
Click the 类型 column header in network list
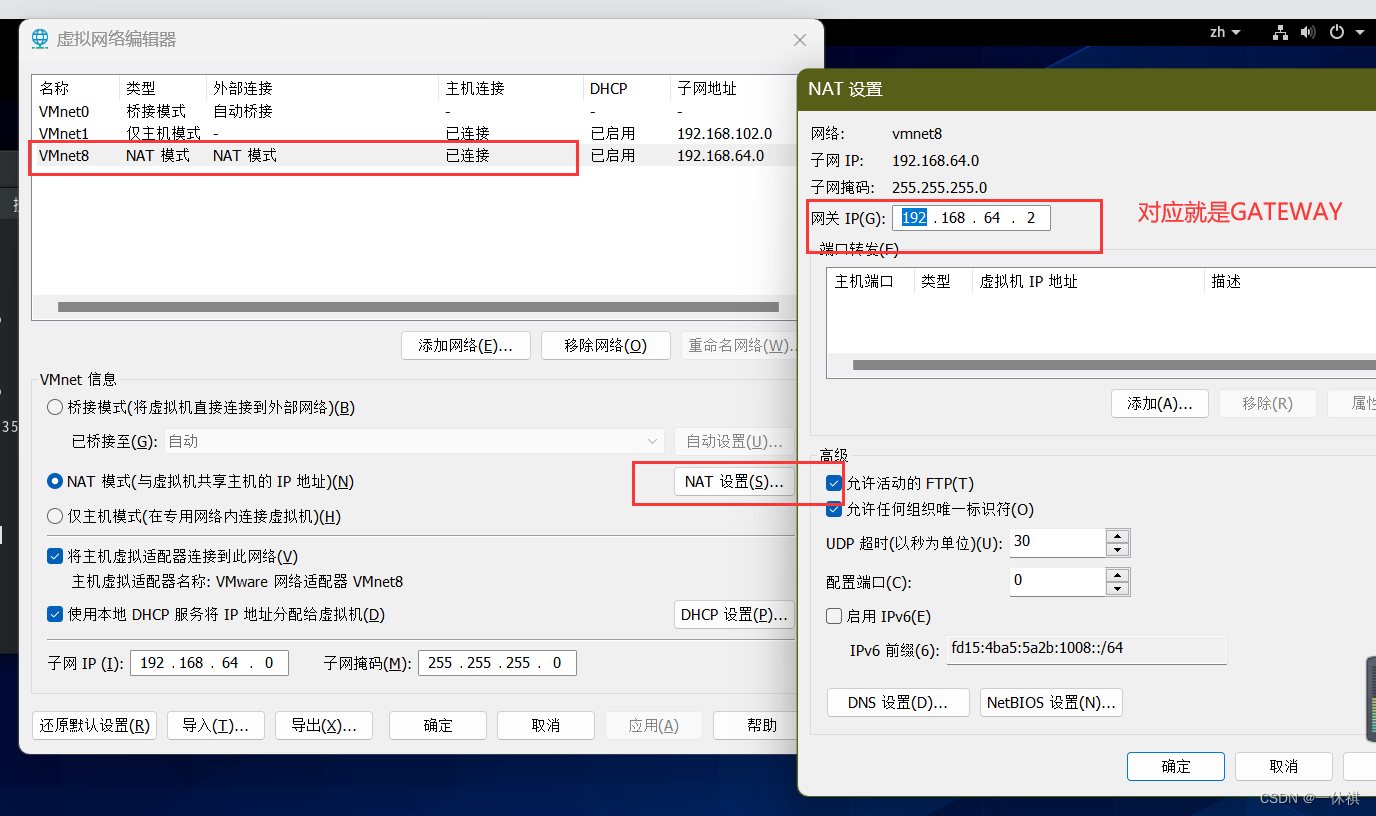coord(163,88)
